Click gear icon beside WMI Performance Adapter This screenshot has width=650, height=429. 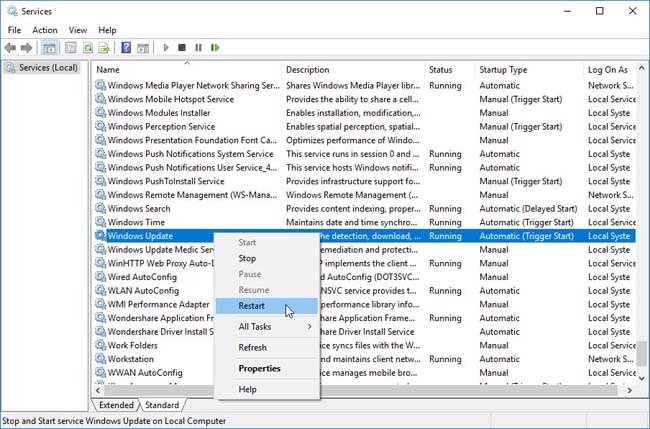100,304
